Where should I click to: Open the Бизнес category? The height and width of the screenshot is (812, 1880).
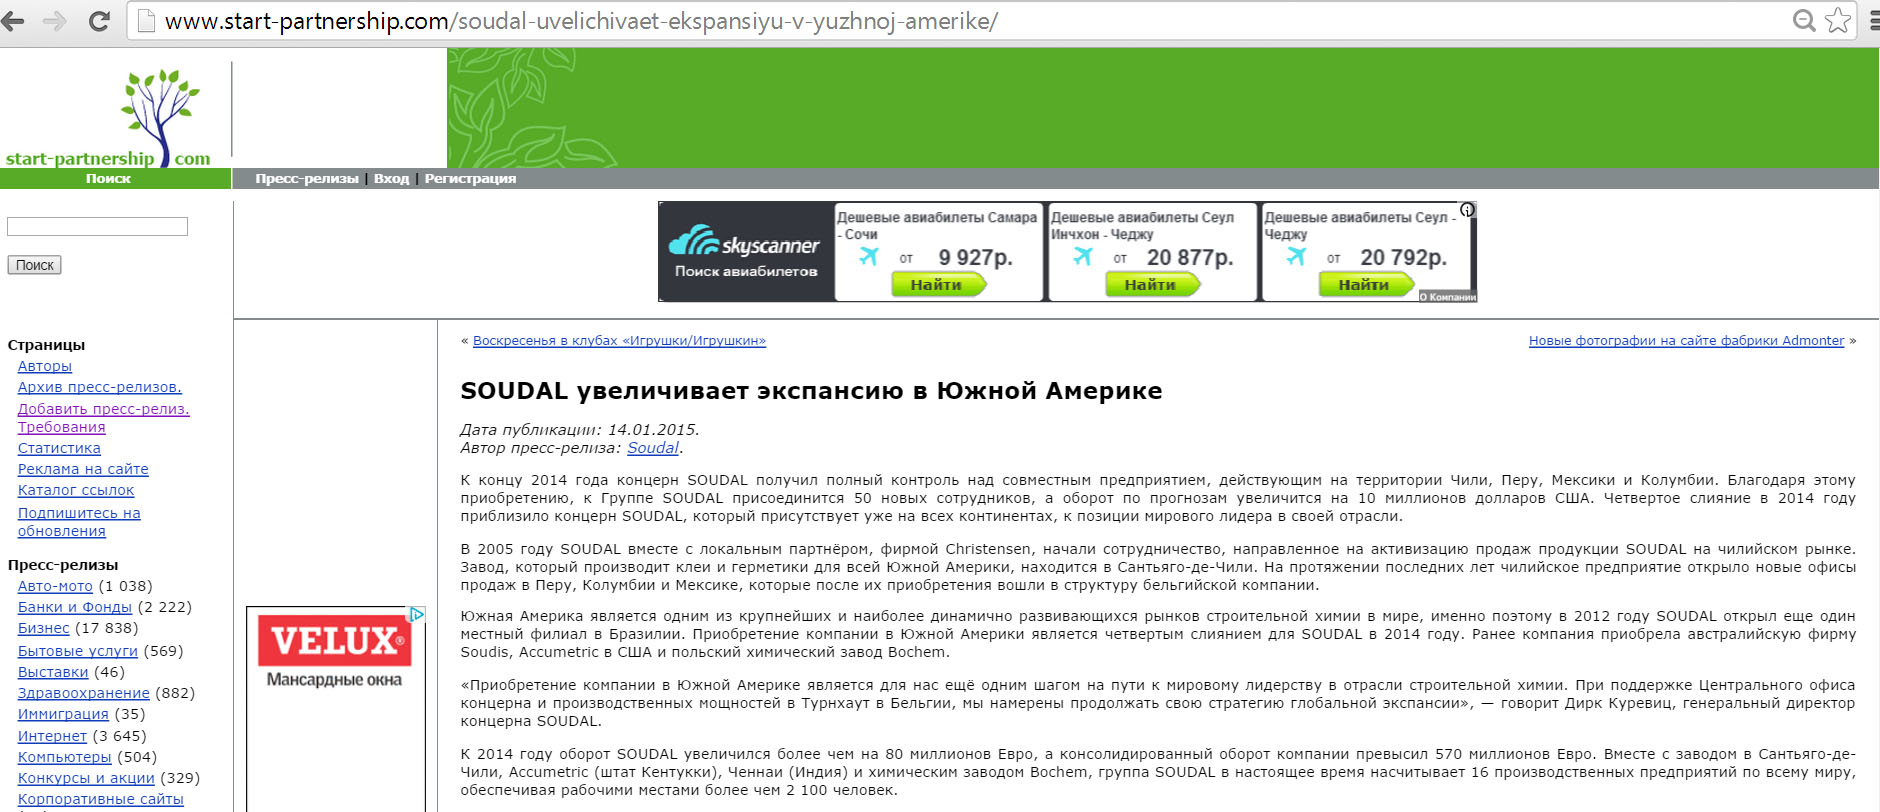tap(44, 628)
